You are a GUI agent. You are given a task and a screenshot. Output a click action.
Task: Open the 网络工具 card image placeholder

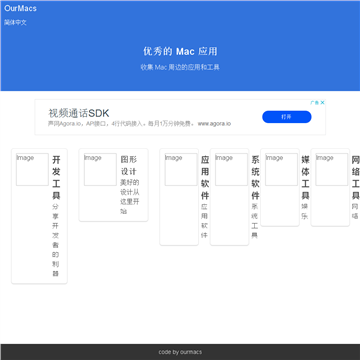332,169
